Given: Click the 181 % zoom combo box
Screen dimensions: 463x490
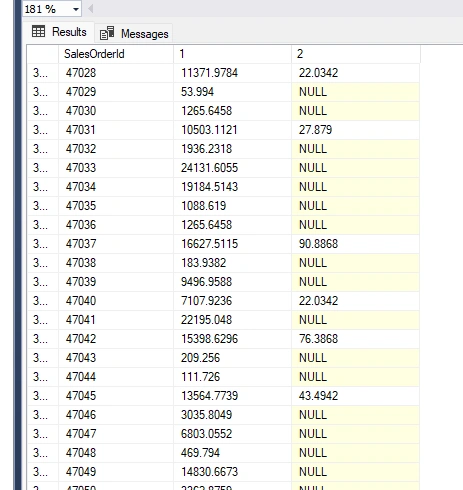Looking at the screenshot, I should [x=52, y=9].
